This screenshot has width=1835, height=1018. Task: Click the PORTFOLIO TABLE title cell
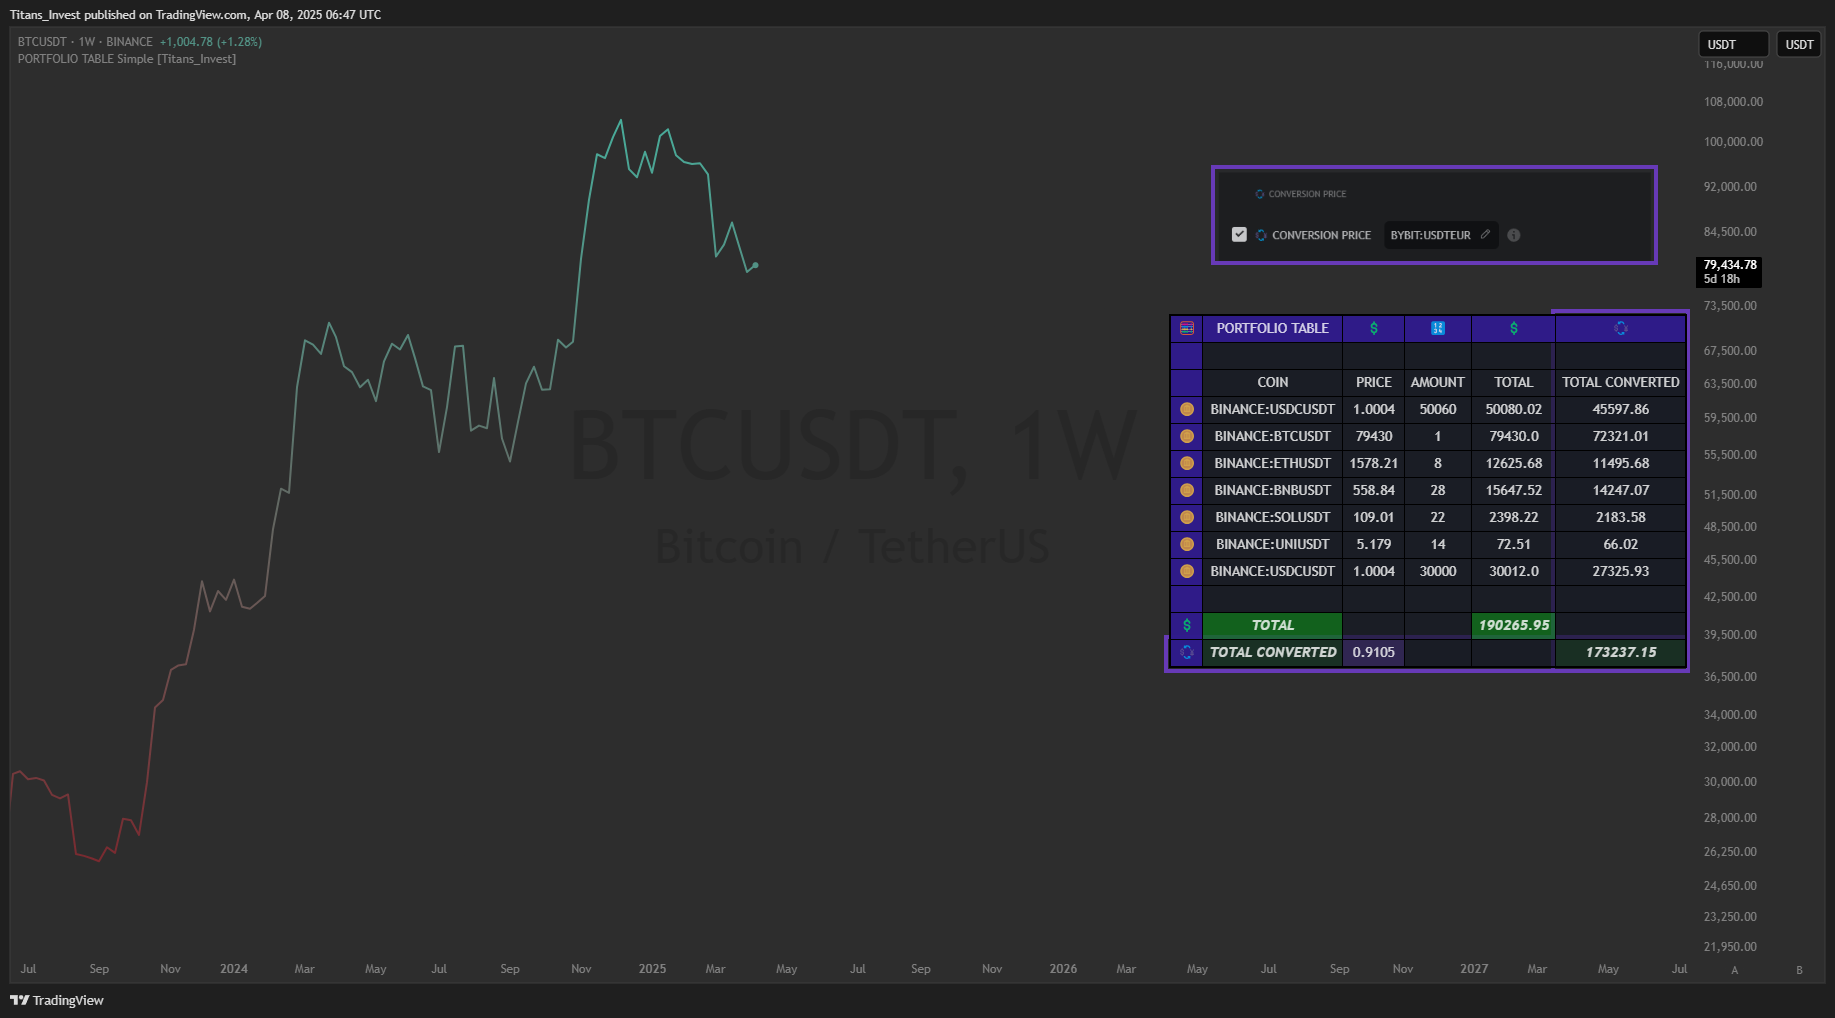[1273, 328]
